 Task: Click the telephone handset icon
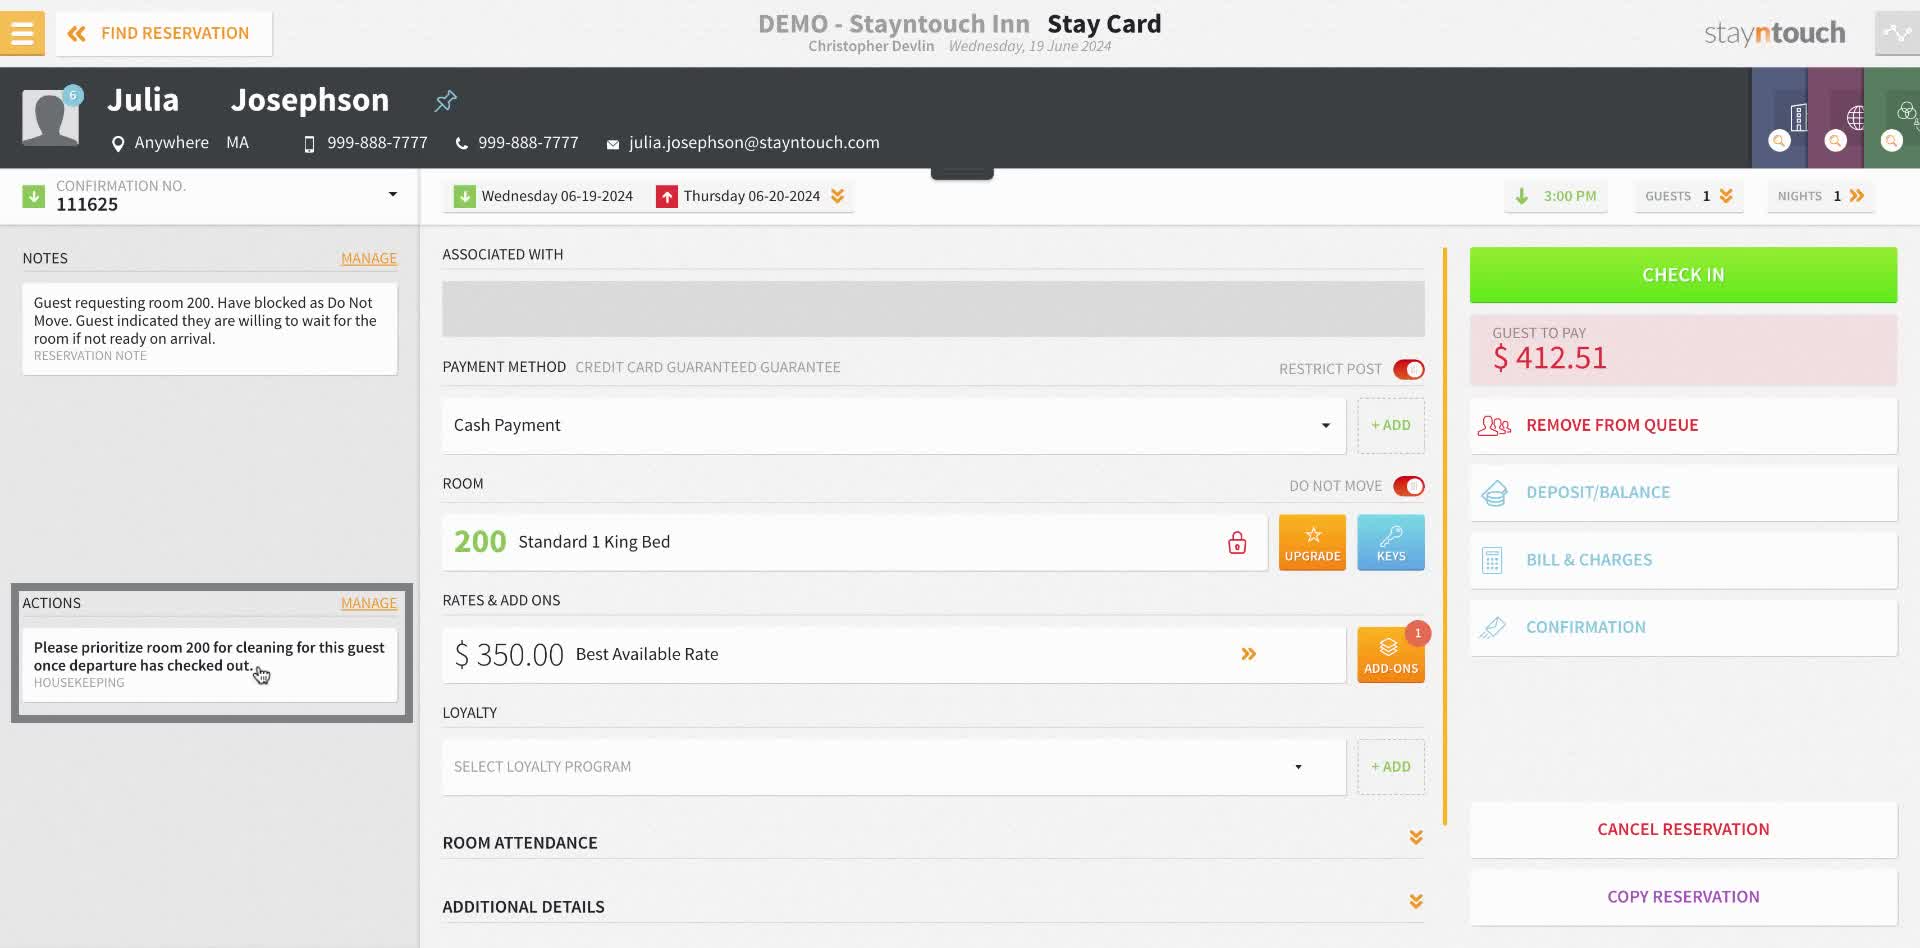pyautogui.click(x=461, y=144)
